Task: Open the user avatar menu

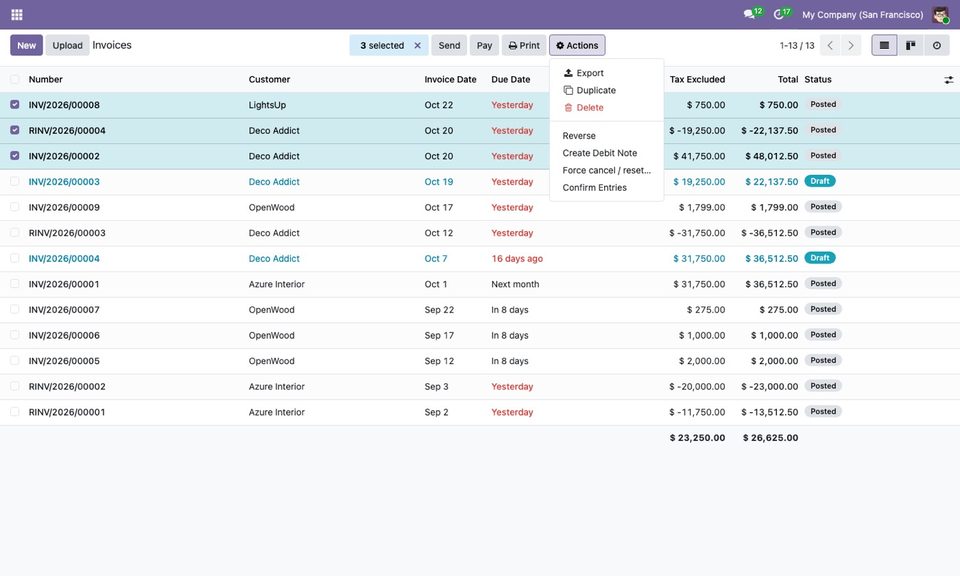Action: pyautogui.click(x=940, y=14)
